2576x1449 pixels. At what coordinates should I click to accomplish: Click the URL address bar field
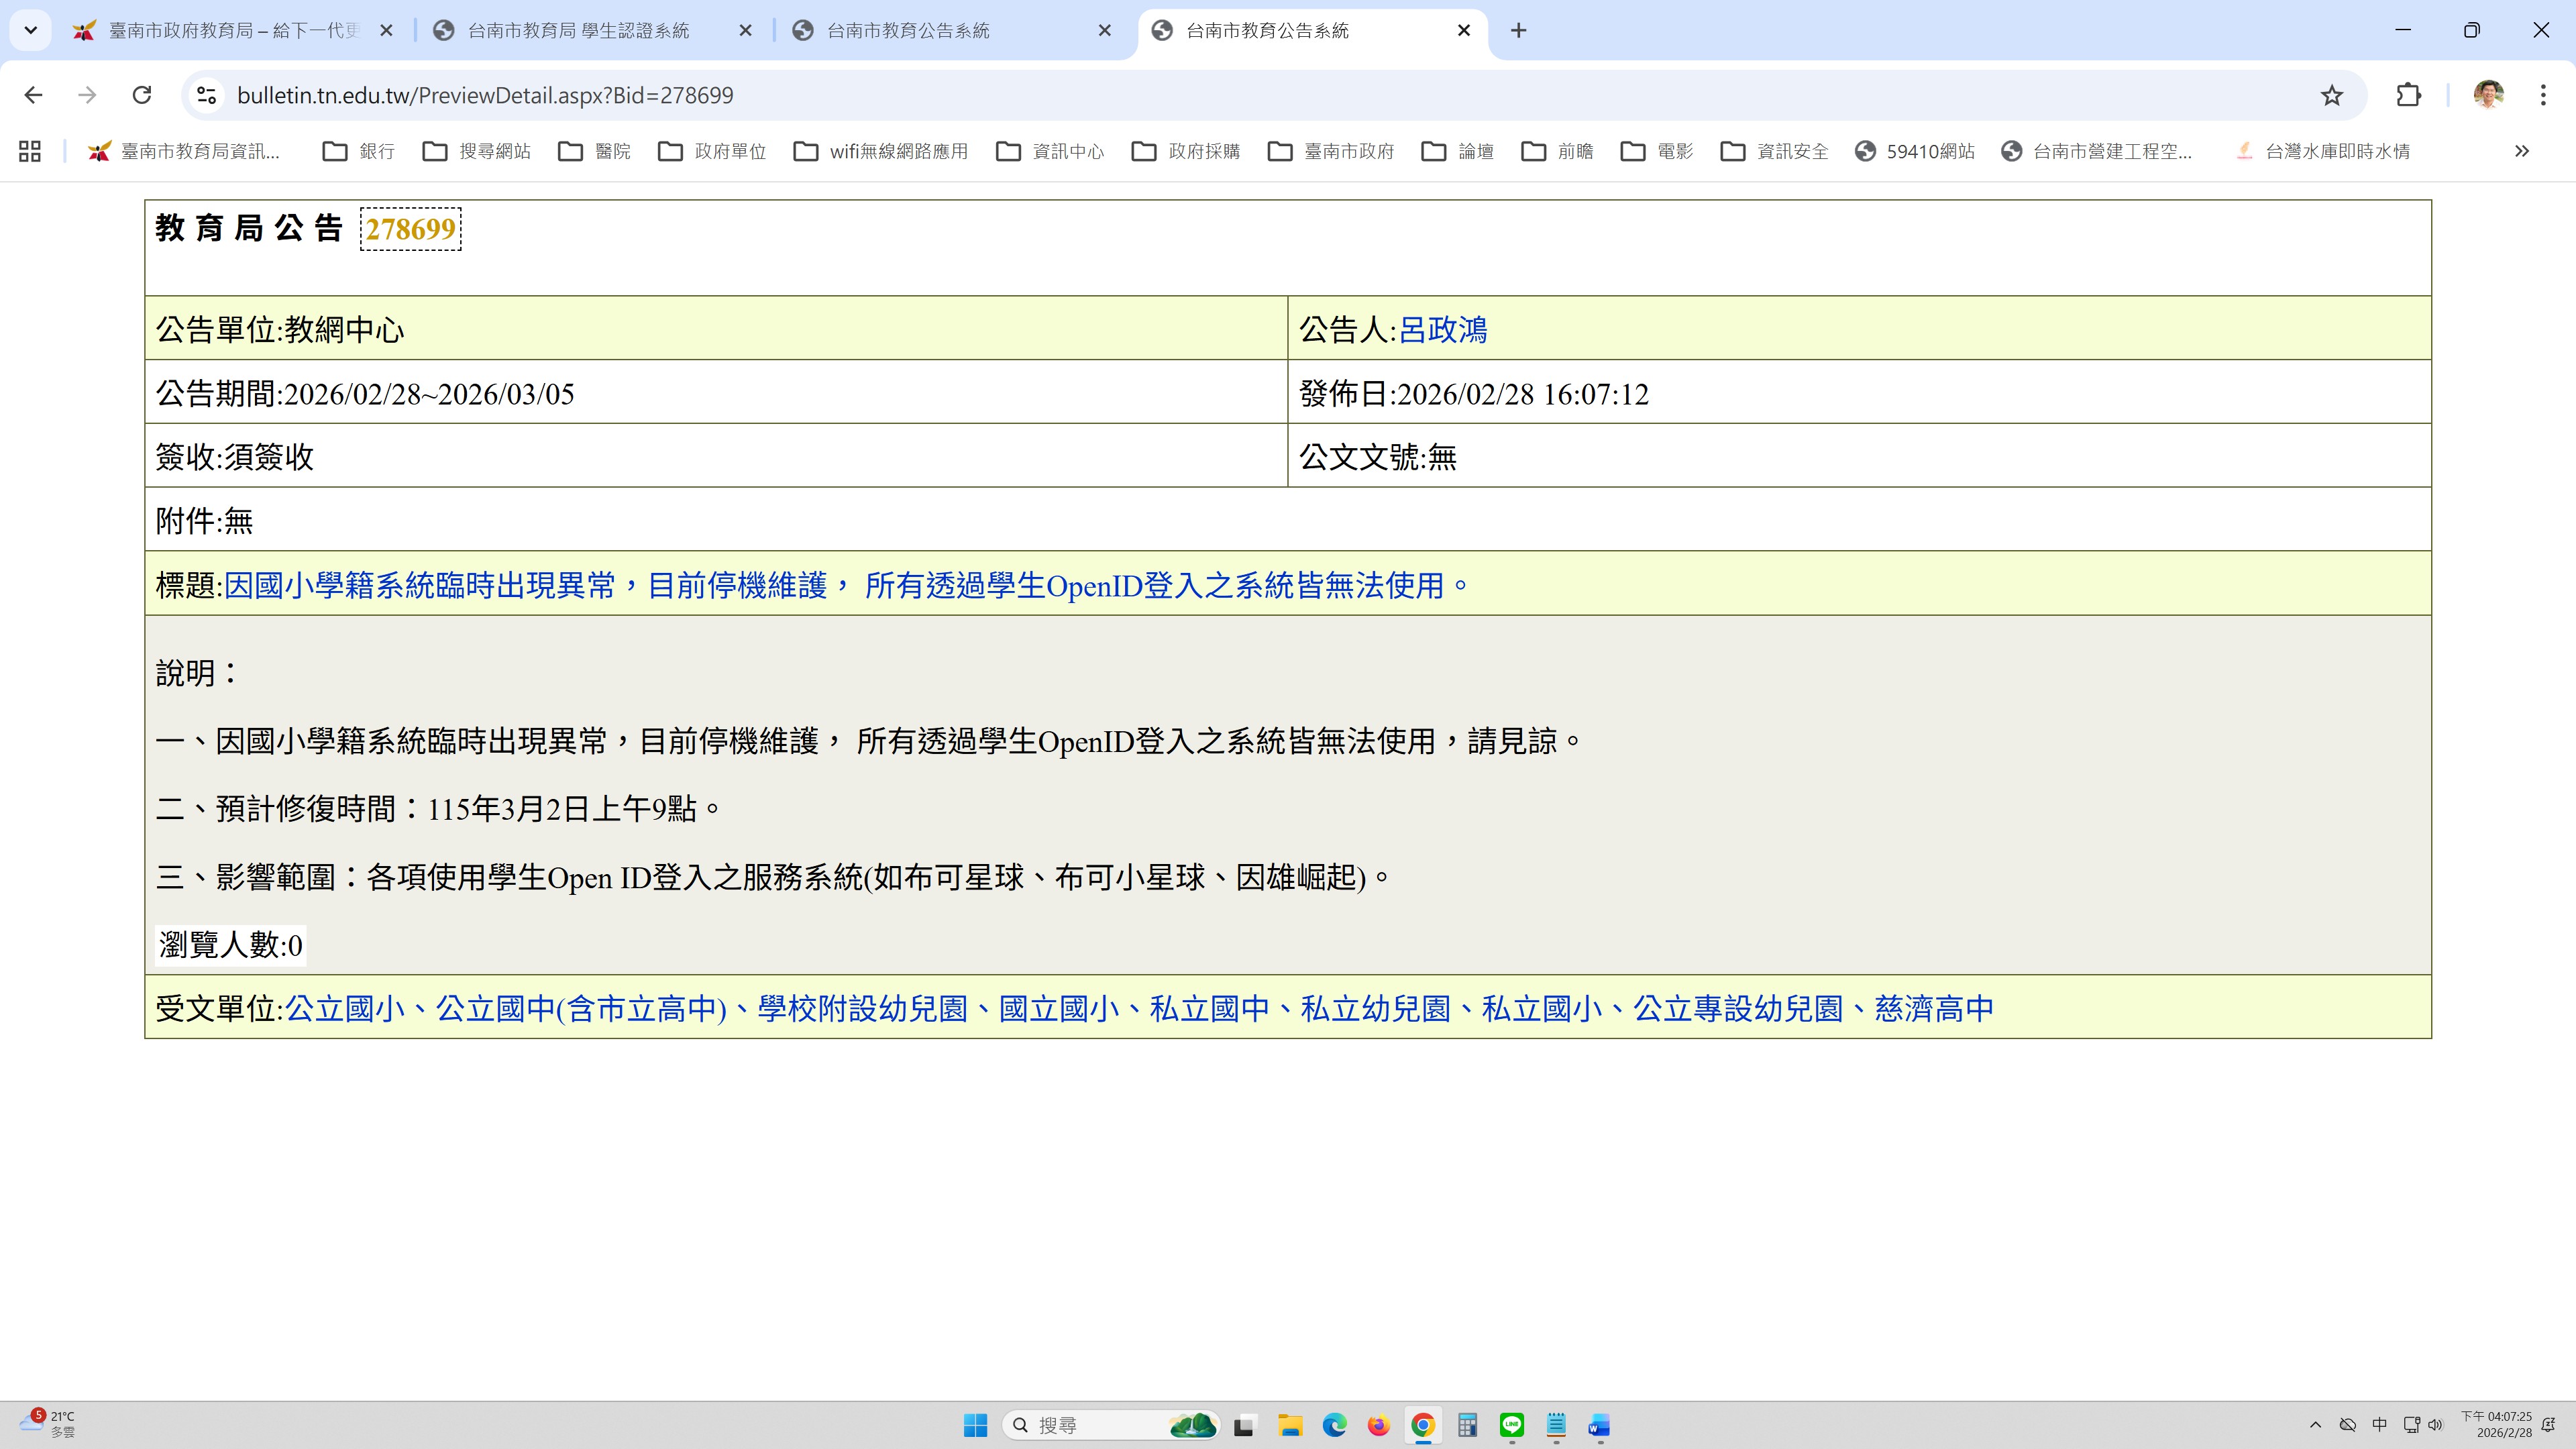click(1200, 95)
